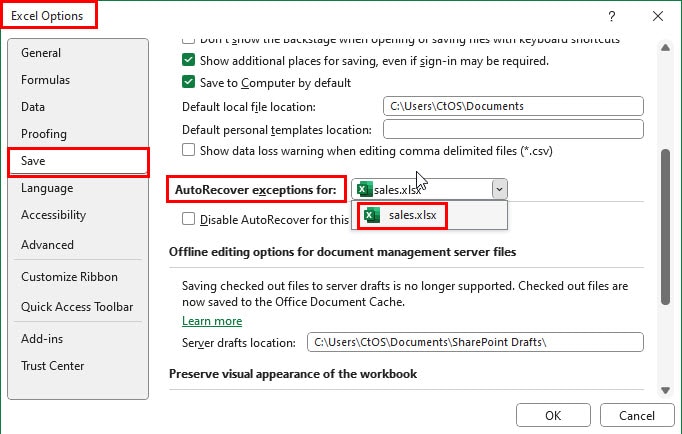The height and width of the screenshot is (434, 682).
Task: Check Disable AutoRecover for this workbook
Action: click(x=188, y=219)
